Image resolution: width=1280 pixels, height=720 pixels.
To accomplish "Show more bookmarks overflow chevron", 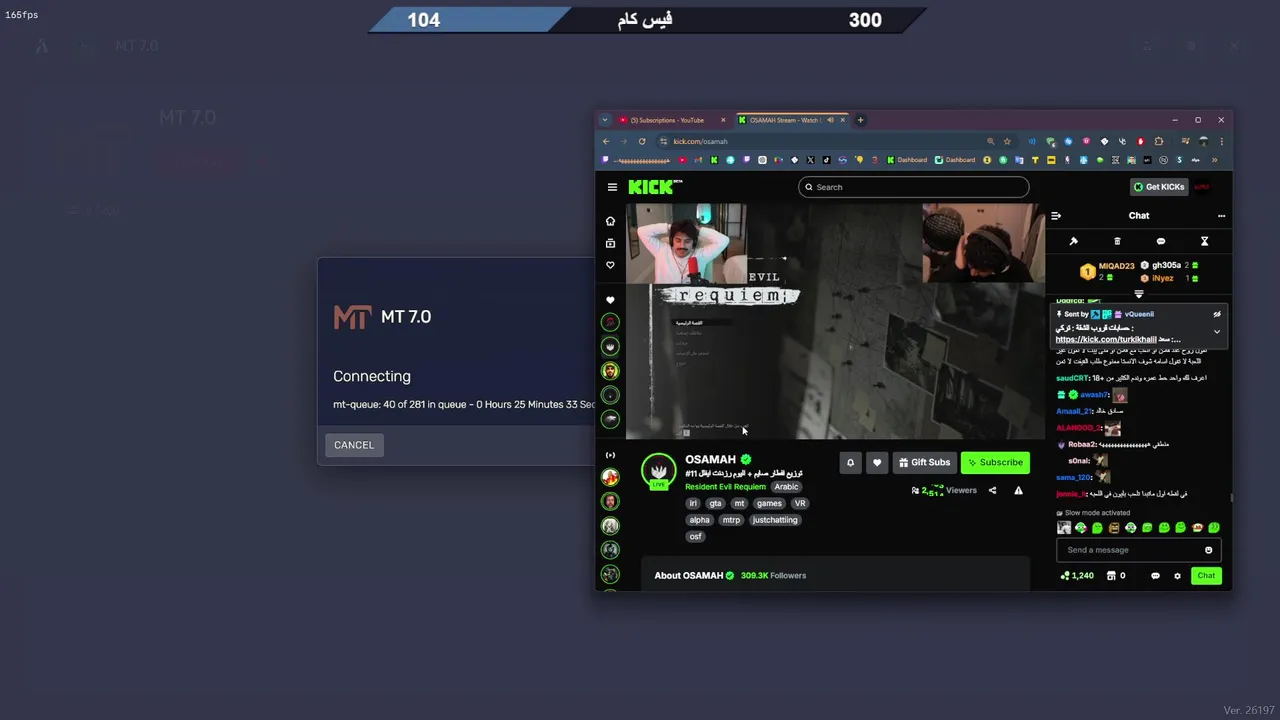I will (1215, 160).
